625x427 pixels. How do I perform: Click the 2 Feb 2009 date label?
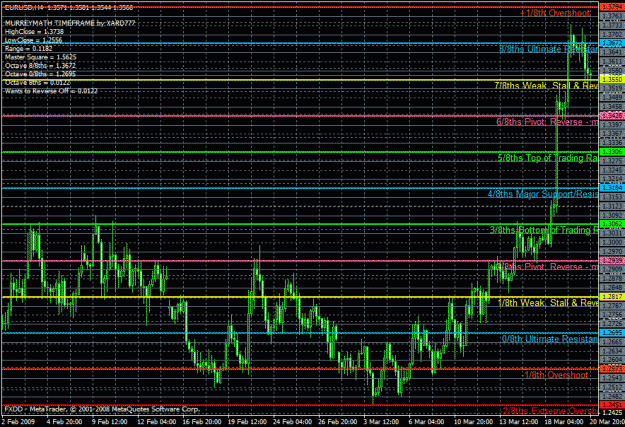(18, 422)
